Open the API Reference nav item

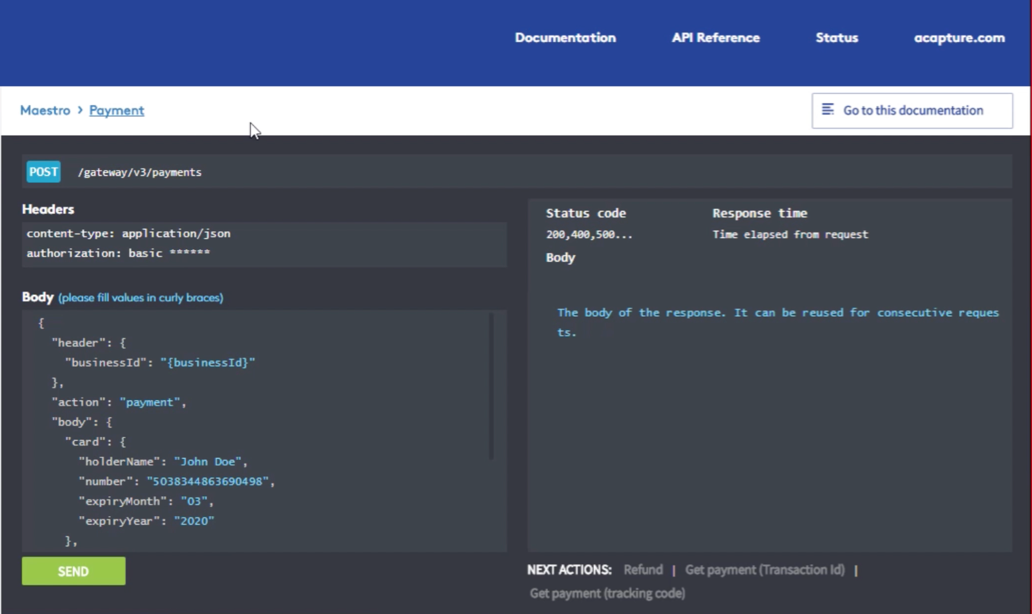coord(715,38)
